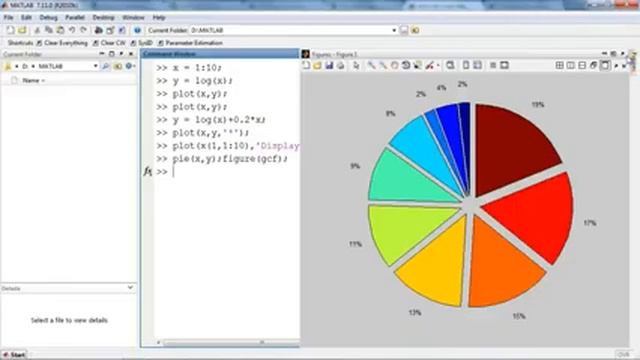Open the Parallel menu
Image resolution: width=640 pixels, height=360 pixels.
click(x=75, y=18)
